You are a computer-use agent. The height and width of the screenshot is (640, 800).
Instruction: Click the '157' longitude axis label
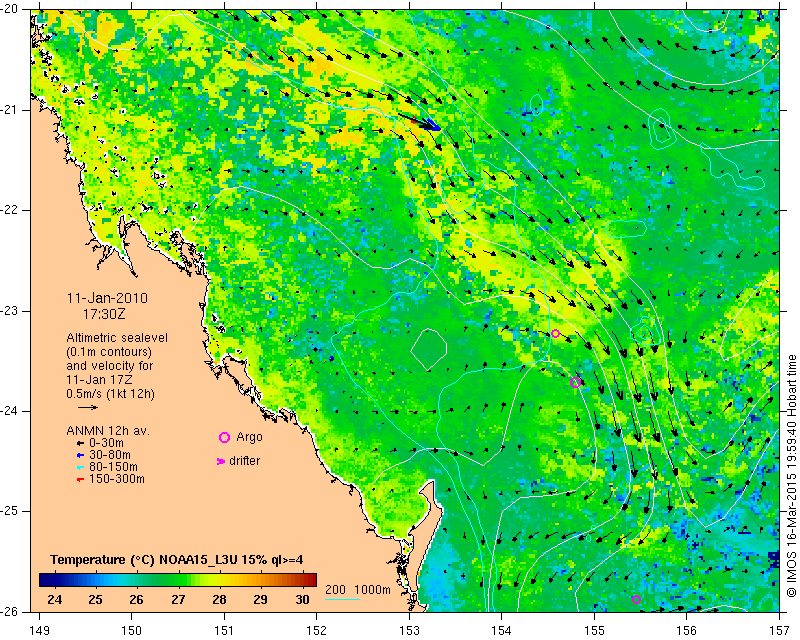pyautogui.click(x=780, y=631)
